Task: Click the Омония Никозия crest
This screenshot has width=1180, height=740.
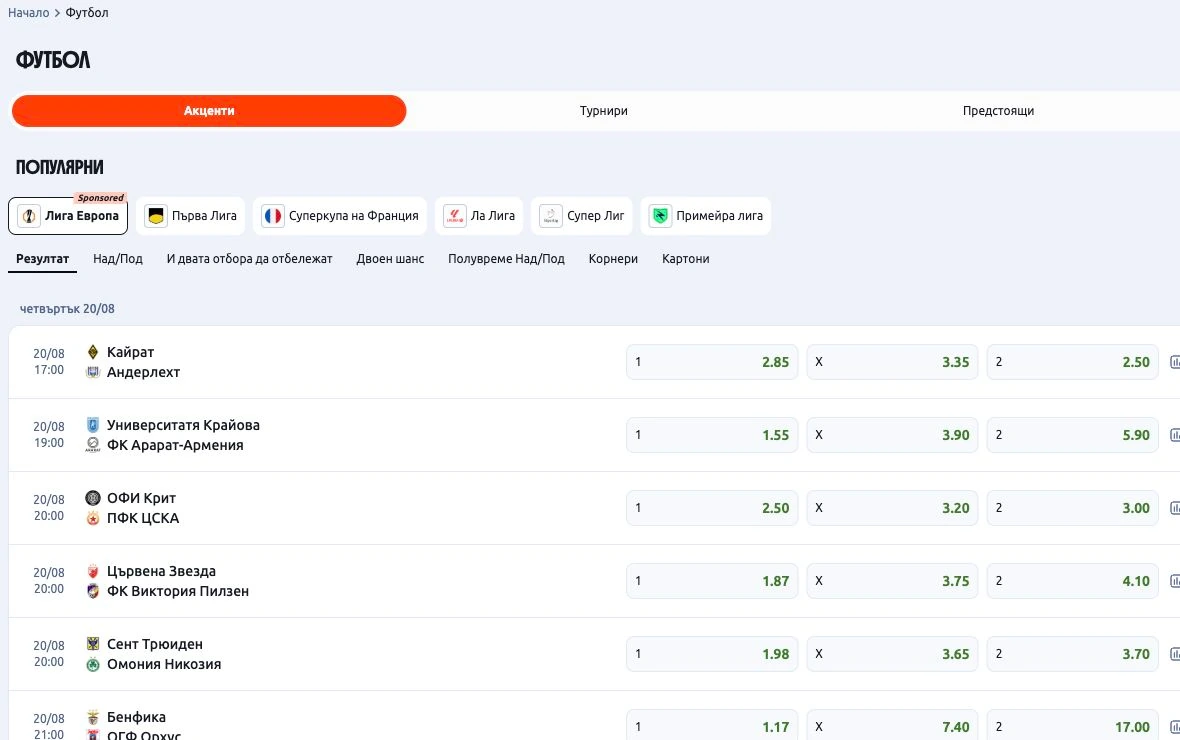Action: tap(93, 664)
